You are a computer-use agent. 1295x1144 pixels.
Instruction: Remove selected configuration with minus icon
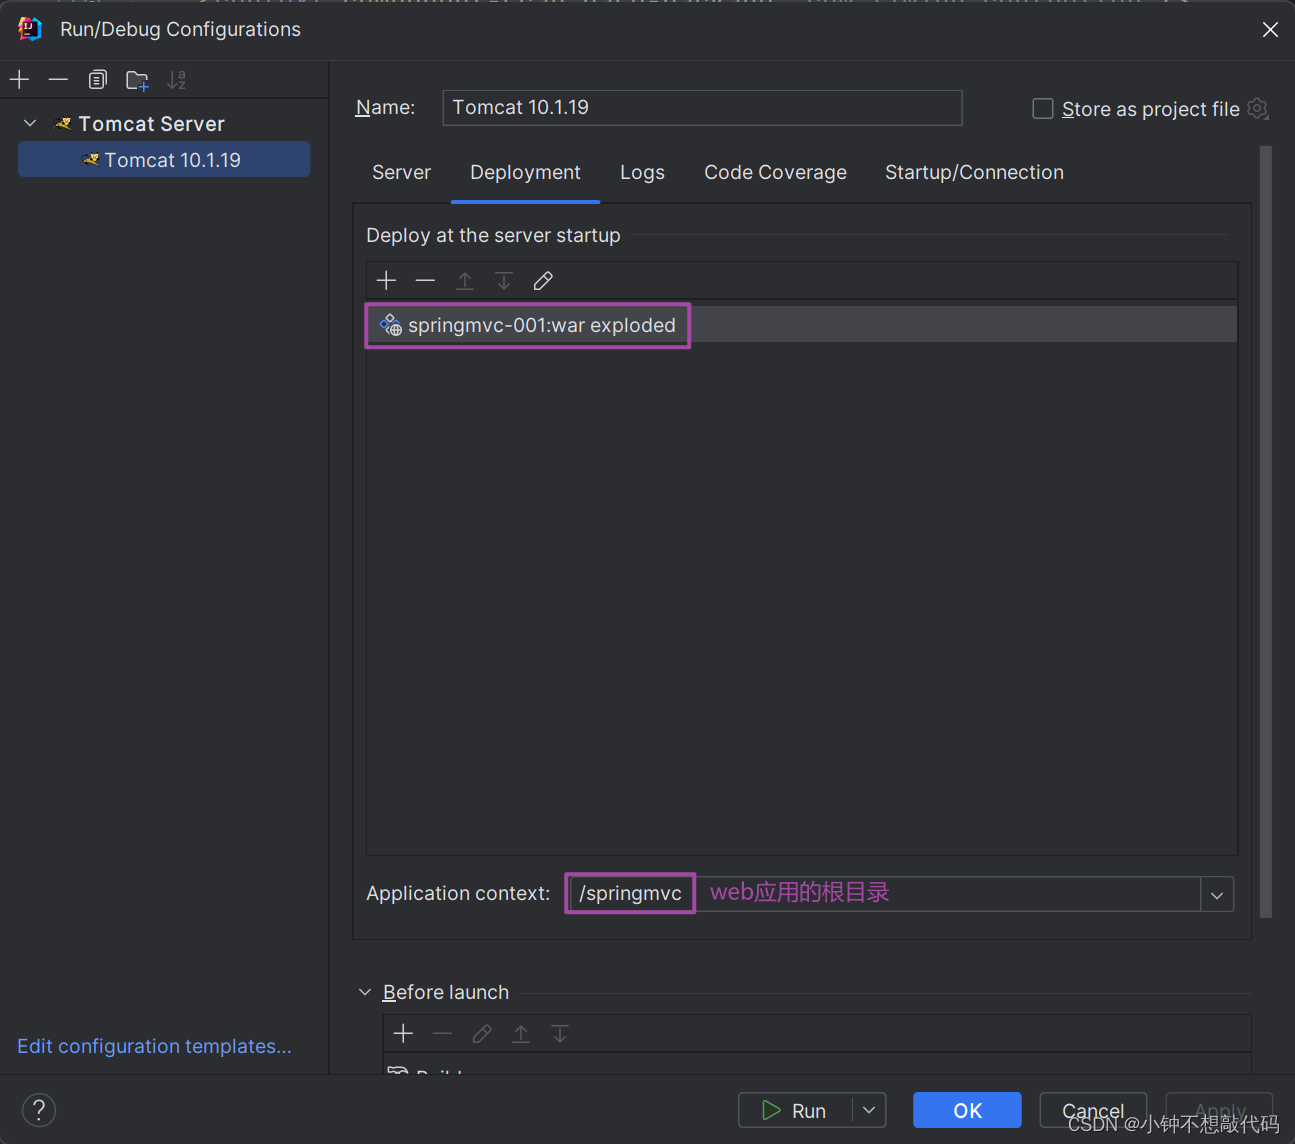(x=58, y=79)
